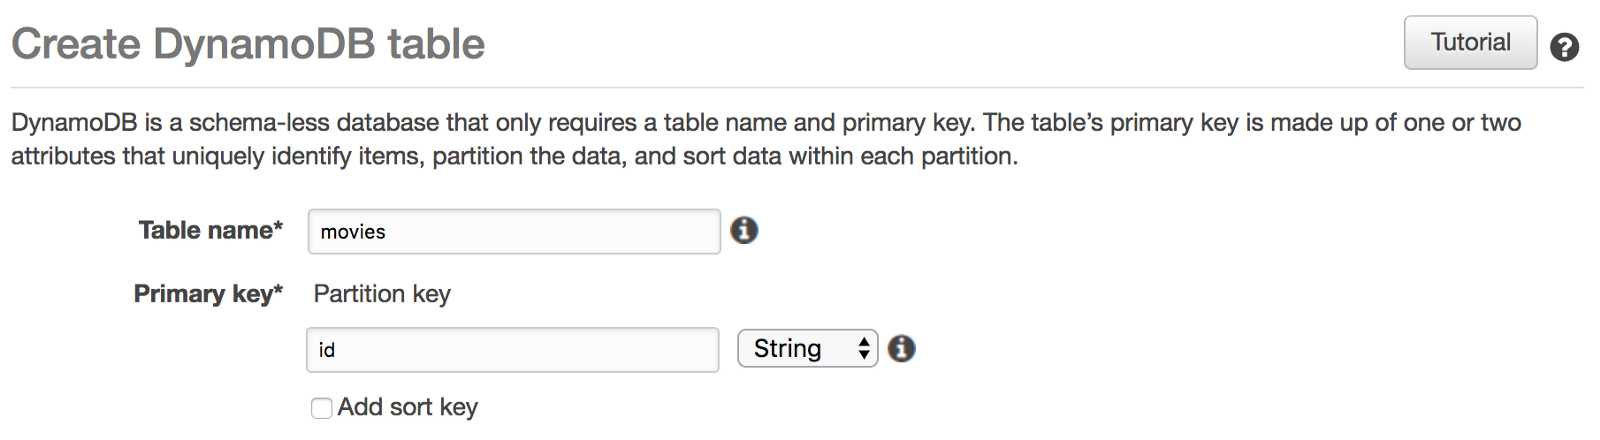Enable the Add sort key checkbox
Screen dimensions: 1600x440
tap(321, 408)
